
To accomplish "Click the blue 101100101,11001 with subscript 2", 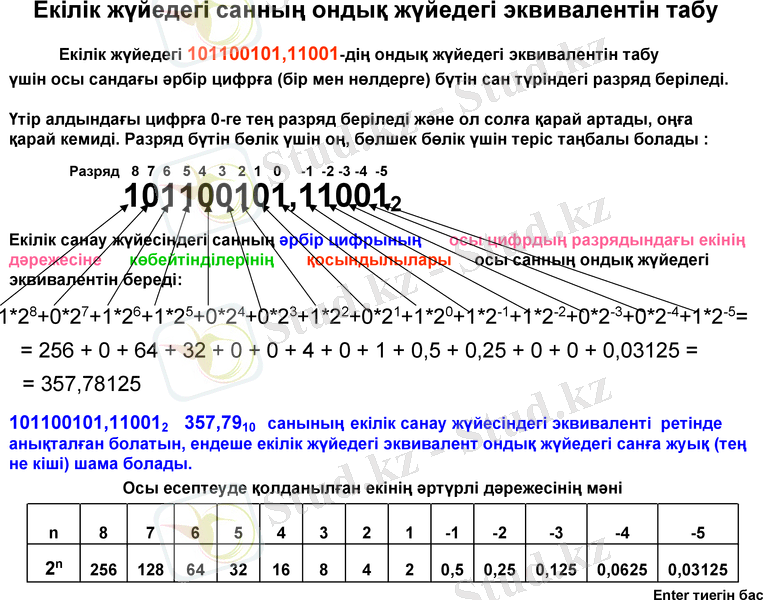I will [x=89, y=424].
